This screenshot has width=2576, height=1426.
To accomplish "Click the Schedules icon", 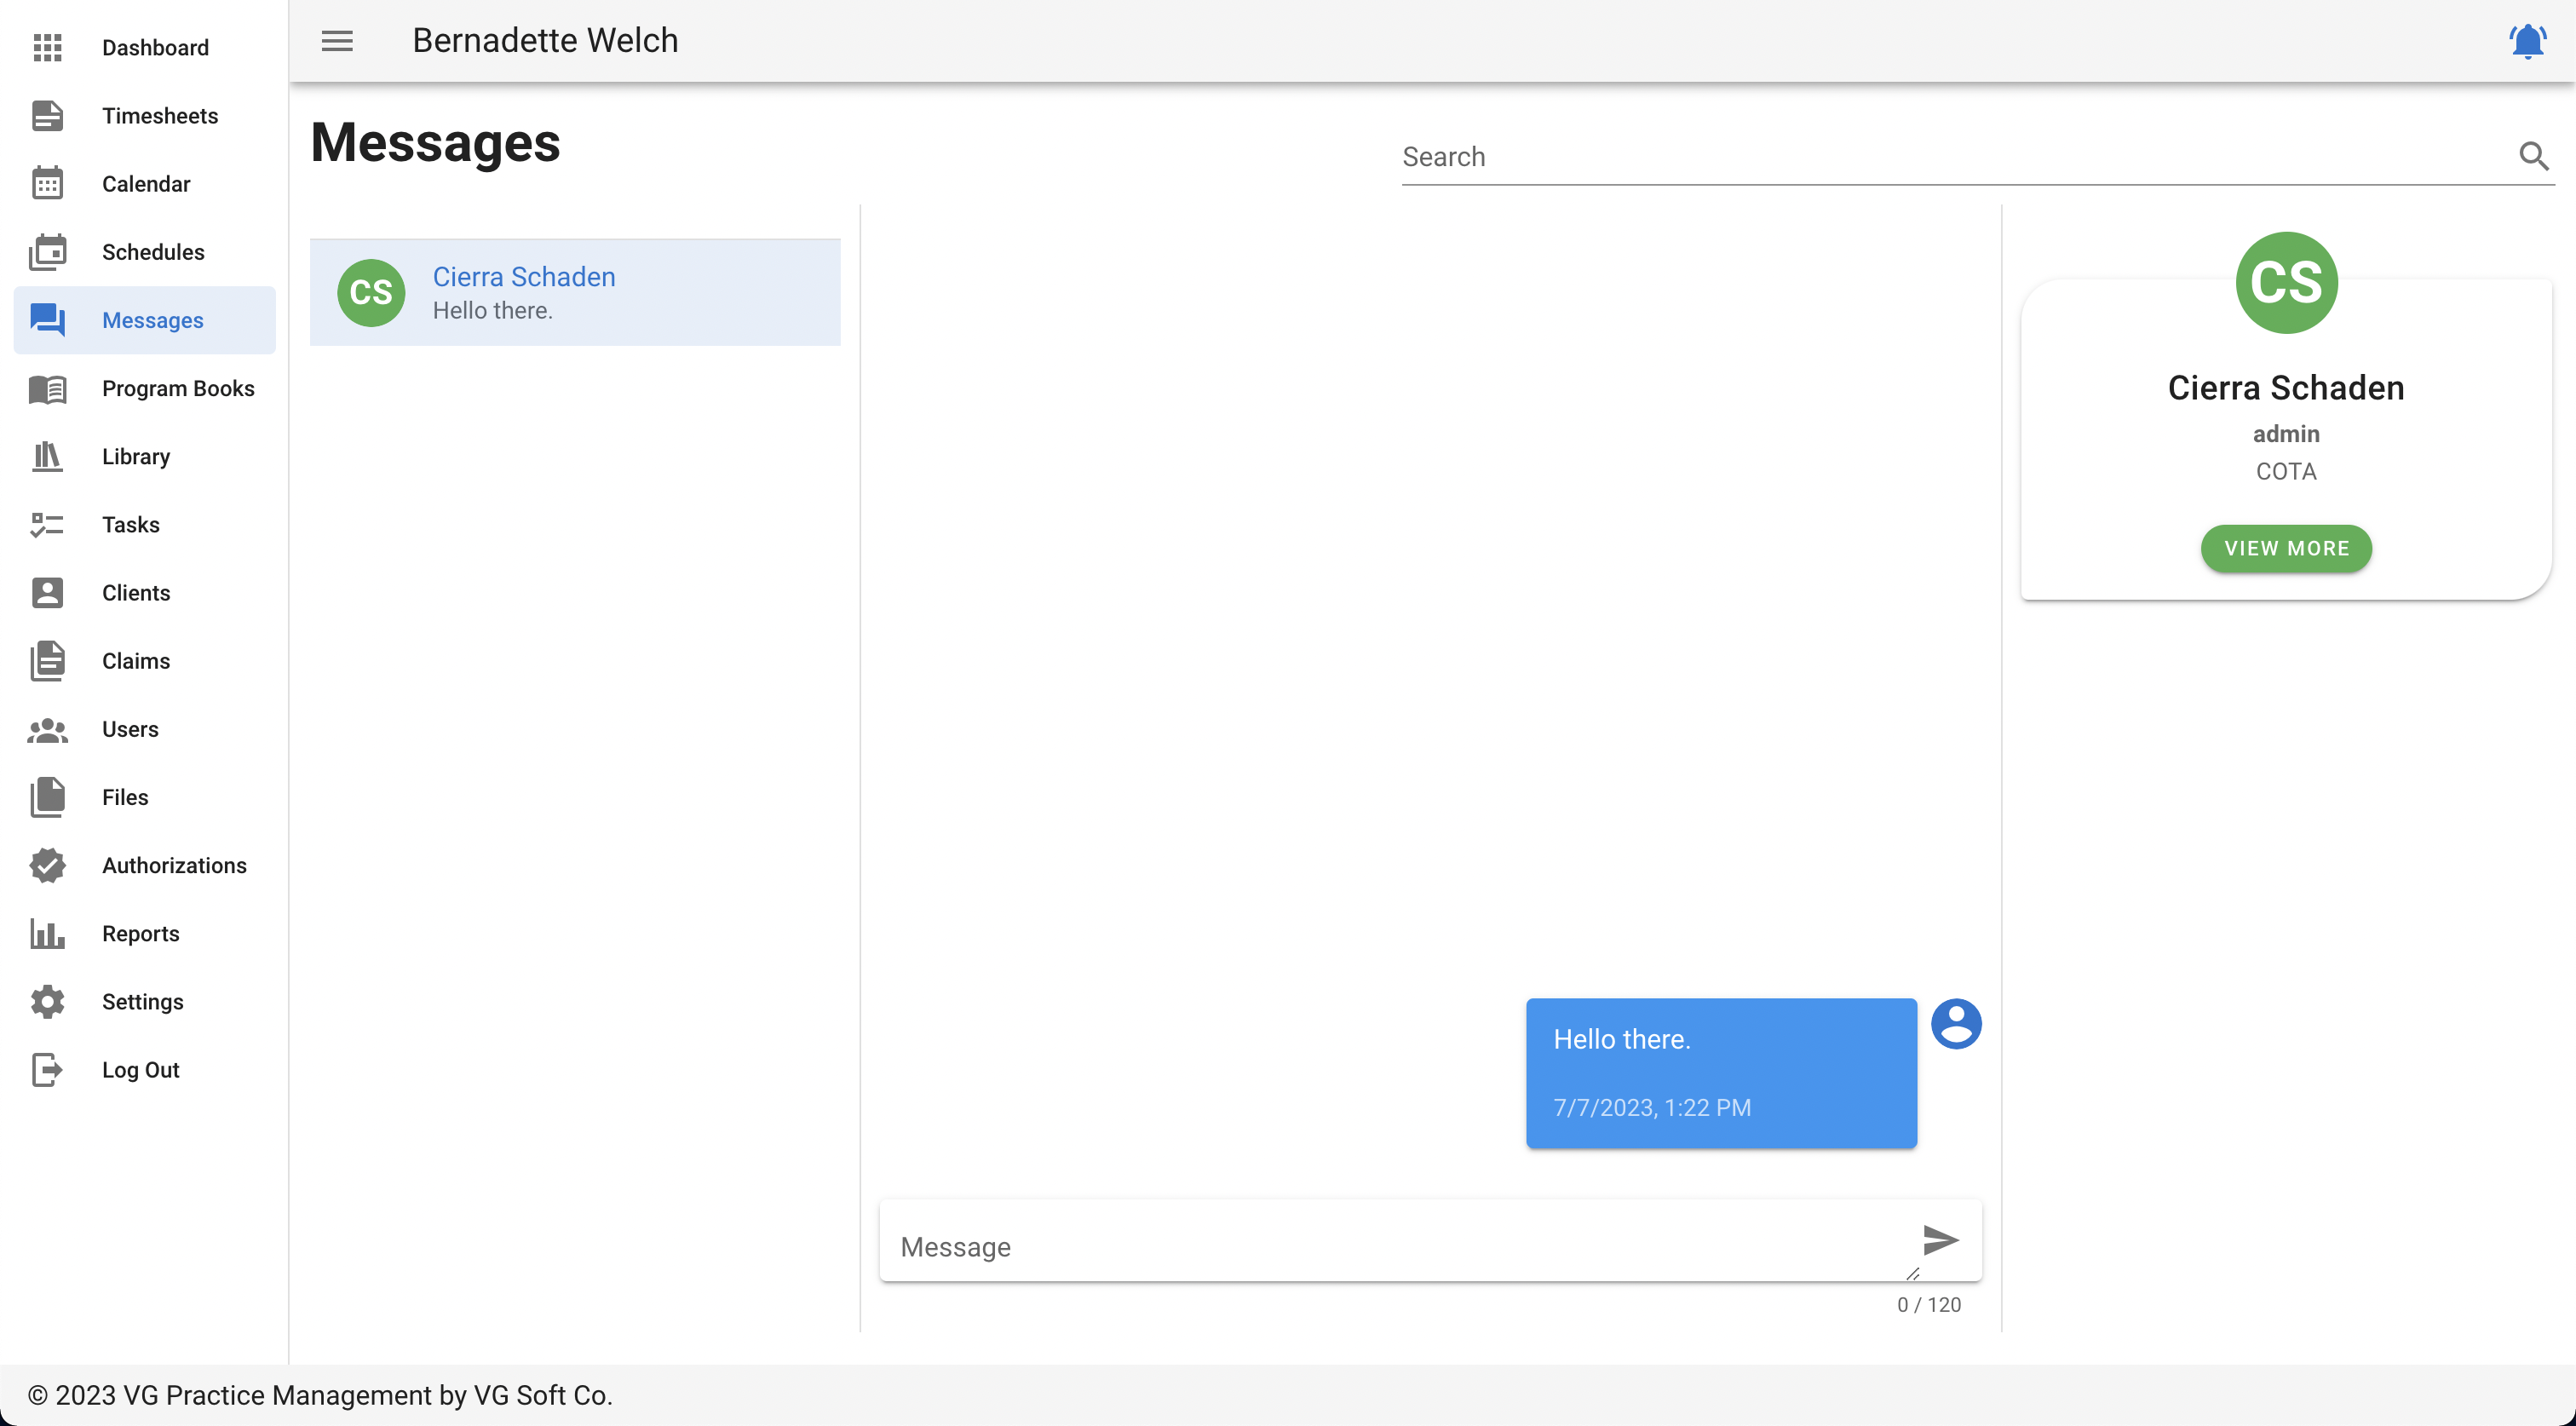I will tap(47, 252).
